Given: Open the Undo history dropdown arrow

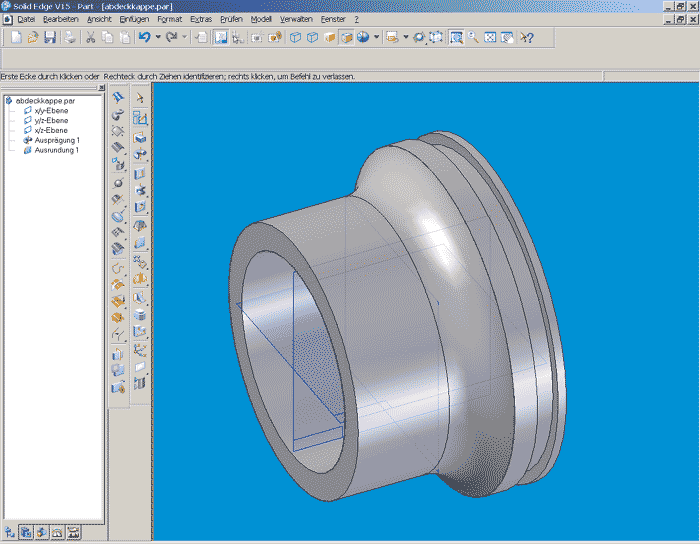Looking at the screenshot, I should coord(158,37).
